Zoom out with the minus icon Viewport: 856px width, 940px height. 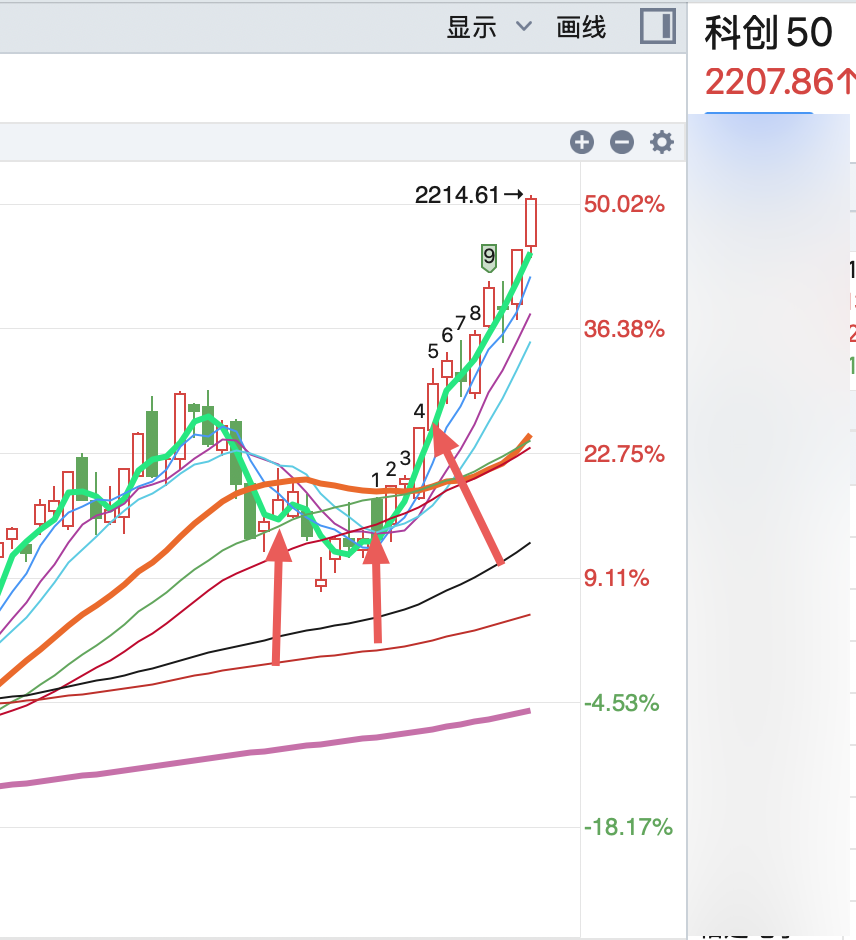click(x=622, y=142)
